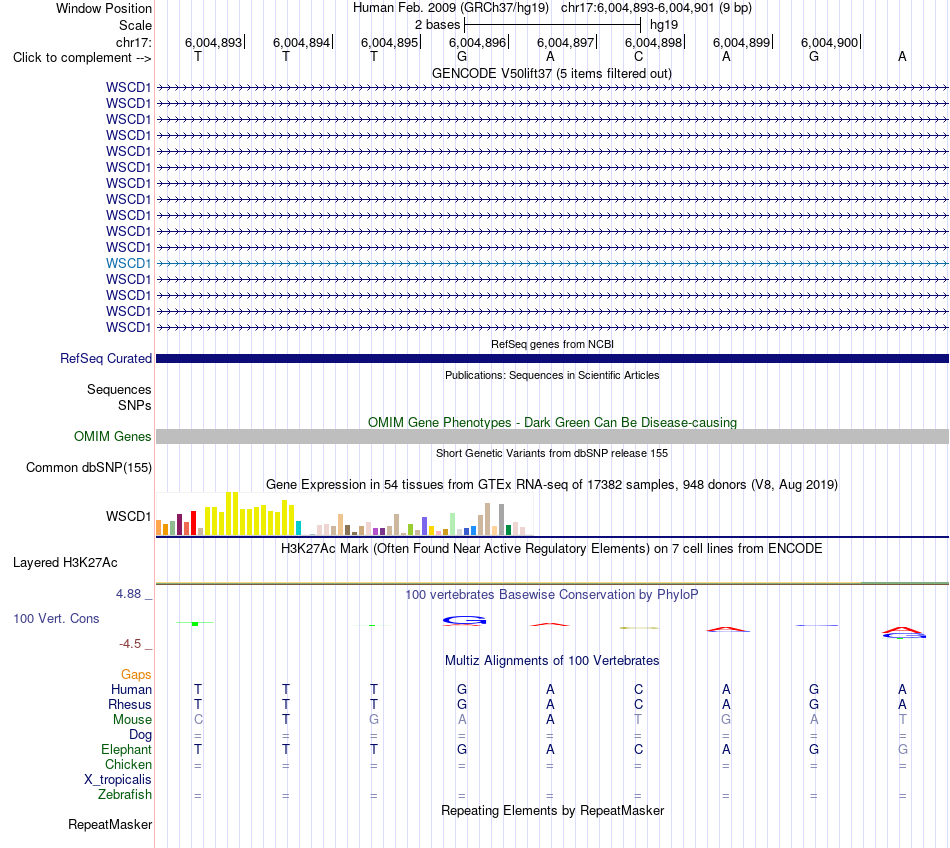This screenshot has width=950, height=848.
Task: Open 'Short Genetic Variants from dbSNP release 155' title
Action: click(x=552, y=453)
